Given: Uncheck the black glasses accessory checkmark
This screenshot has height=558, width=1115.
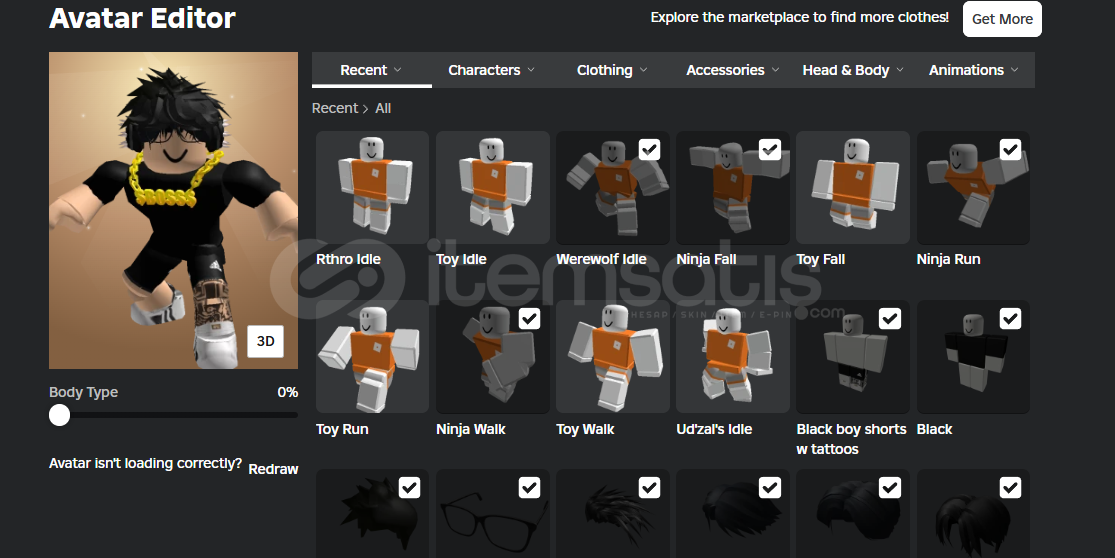Looking at the screenshot, I should pyautogui.click(x=529, y=488).
